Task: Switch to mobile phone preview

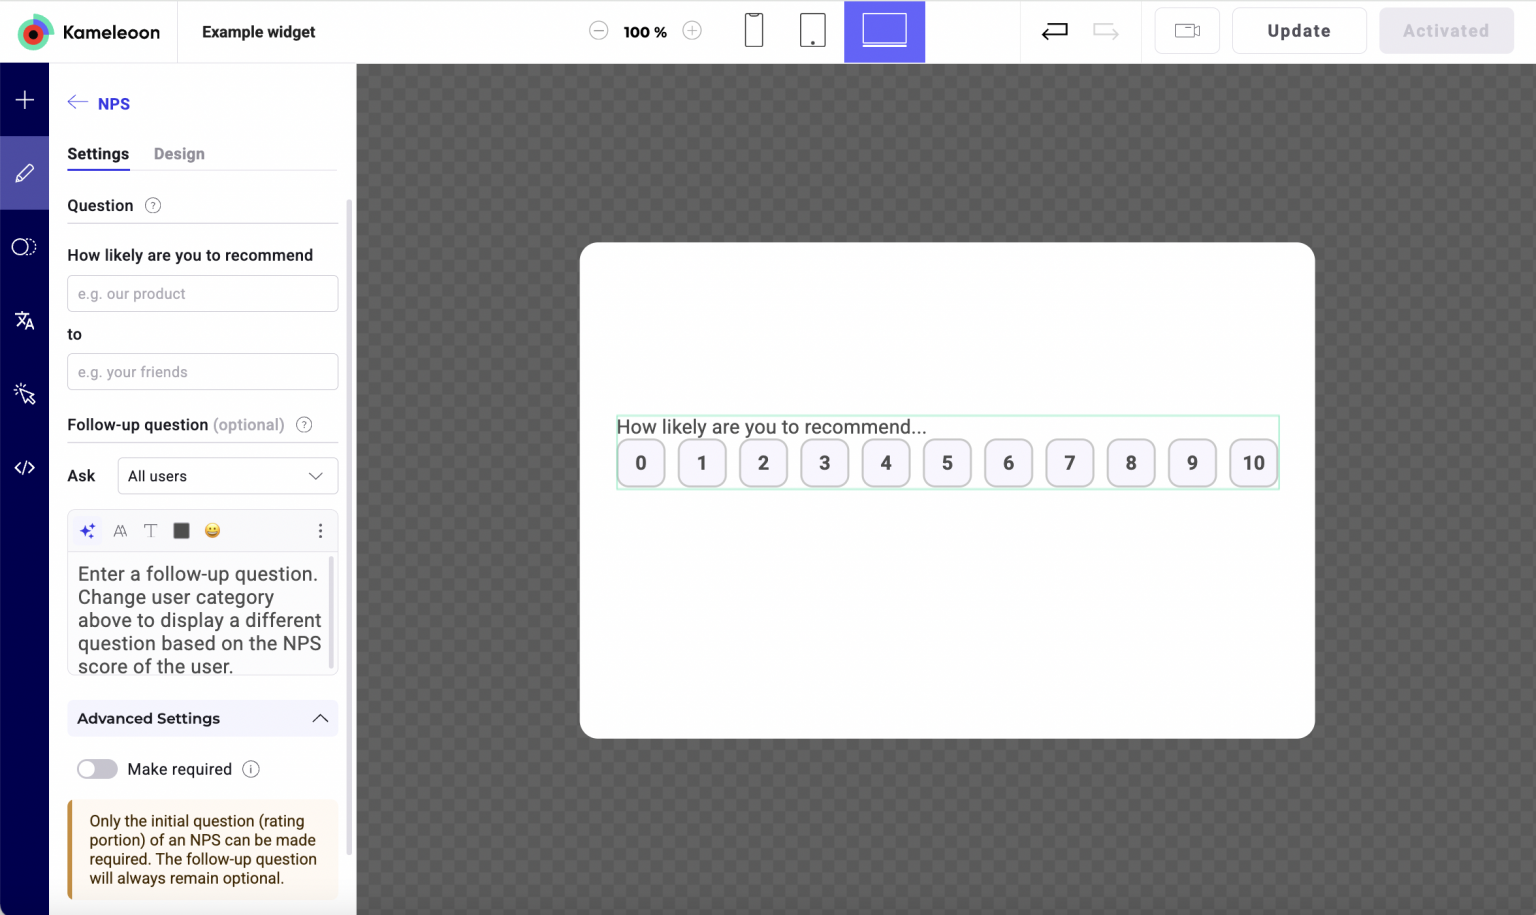Action: [754, 31]
